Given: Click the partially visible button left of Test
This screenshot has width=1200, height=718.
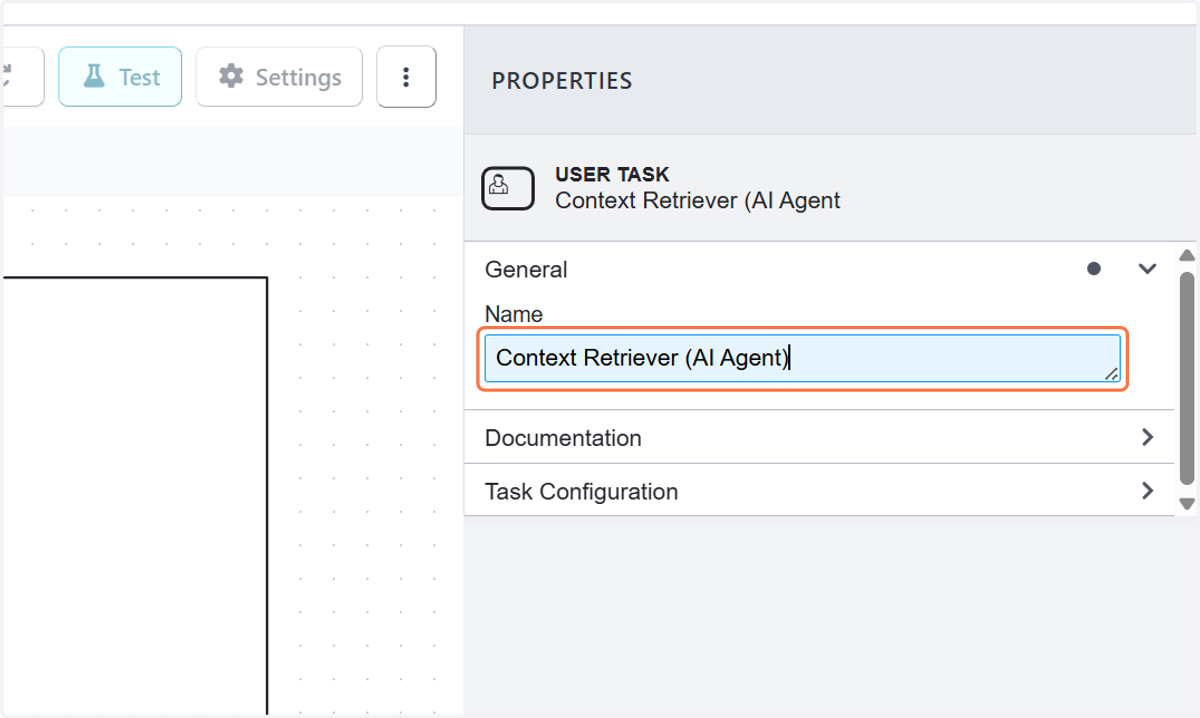Looking at the screenshot, I should click(22, 77).
